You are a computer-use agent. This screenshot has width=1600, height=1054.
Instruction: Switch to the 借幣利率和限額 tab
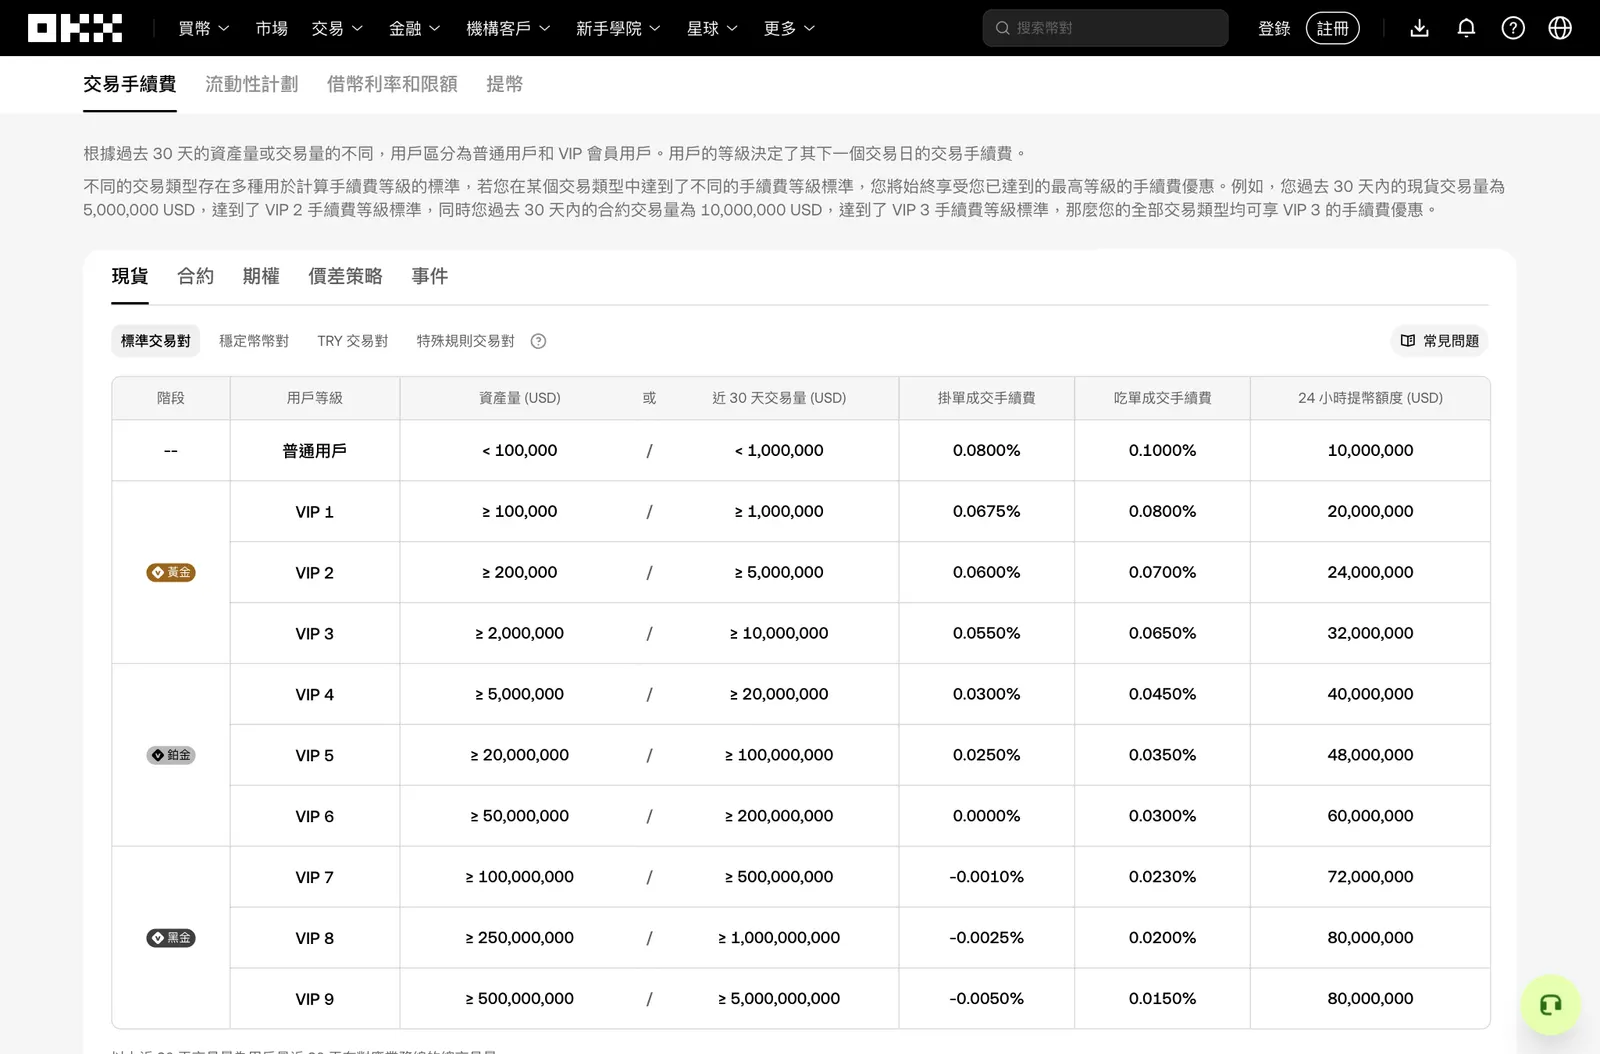(392, 84)
